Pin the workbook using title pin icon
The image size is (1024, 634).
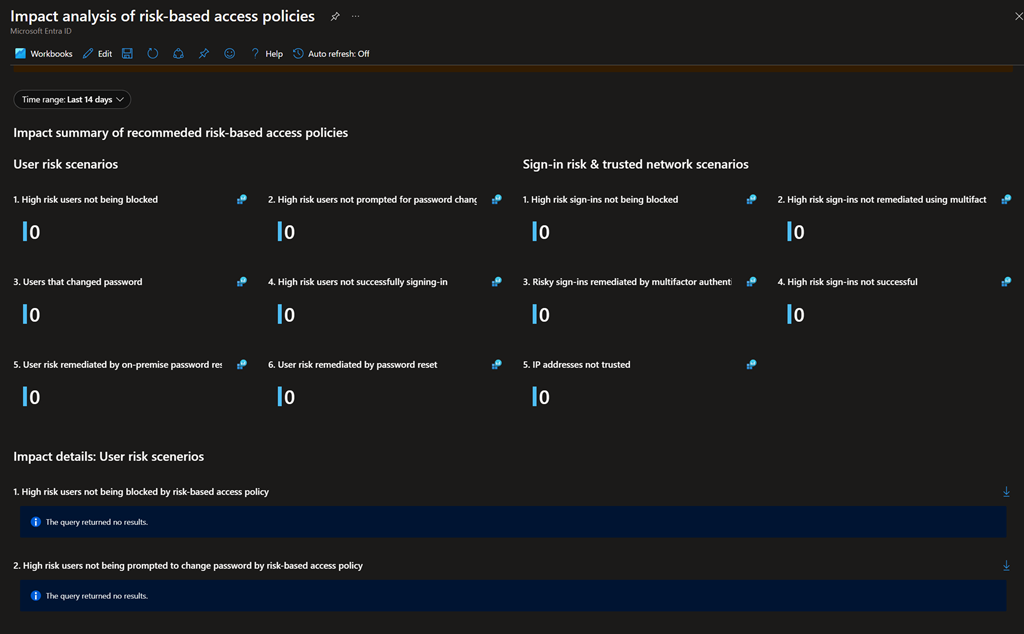(335, 17)
